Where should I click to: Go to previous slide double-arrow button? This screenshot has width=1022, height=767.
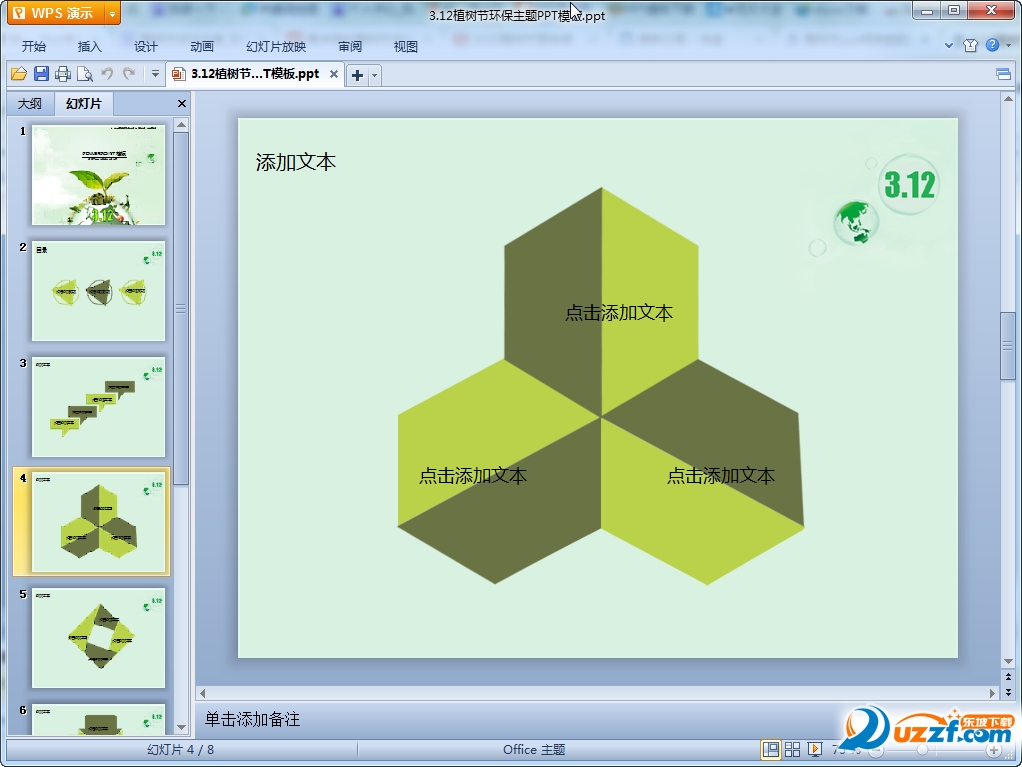coord(1008,678)
